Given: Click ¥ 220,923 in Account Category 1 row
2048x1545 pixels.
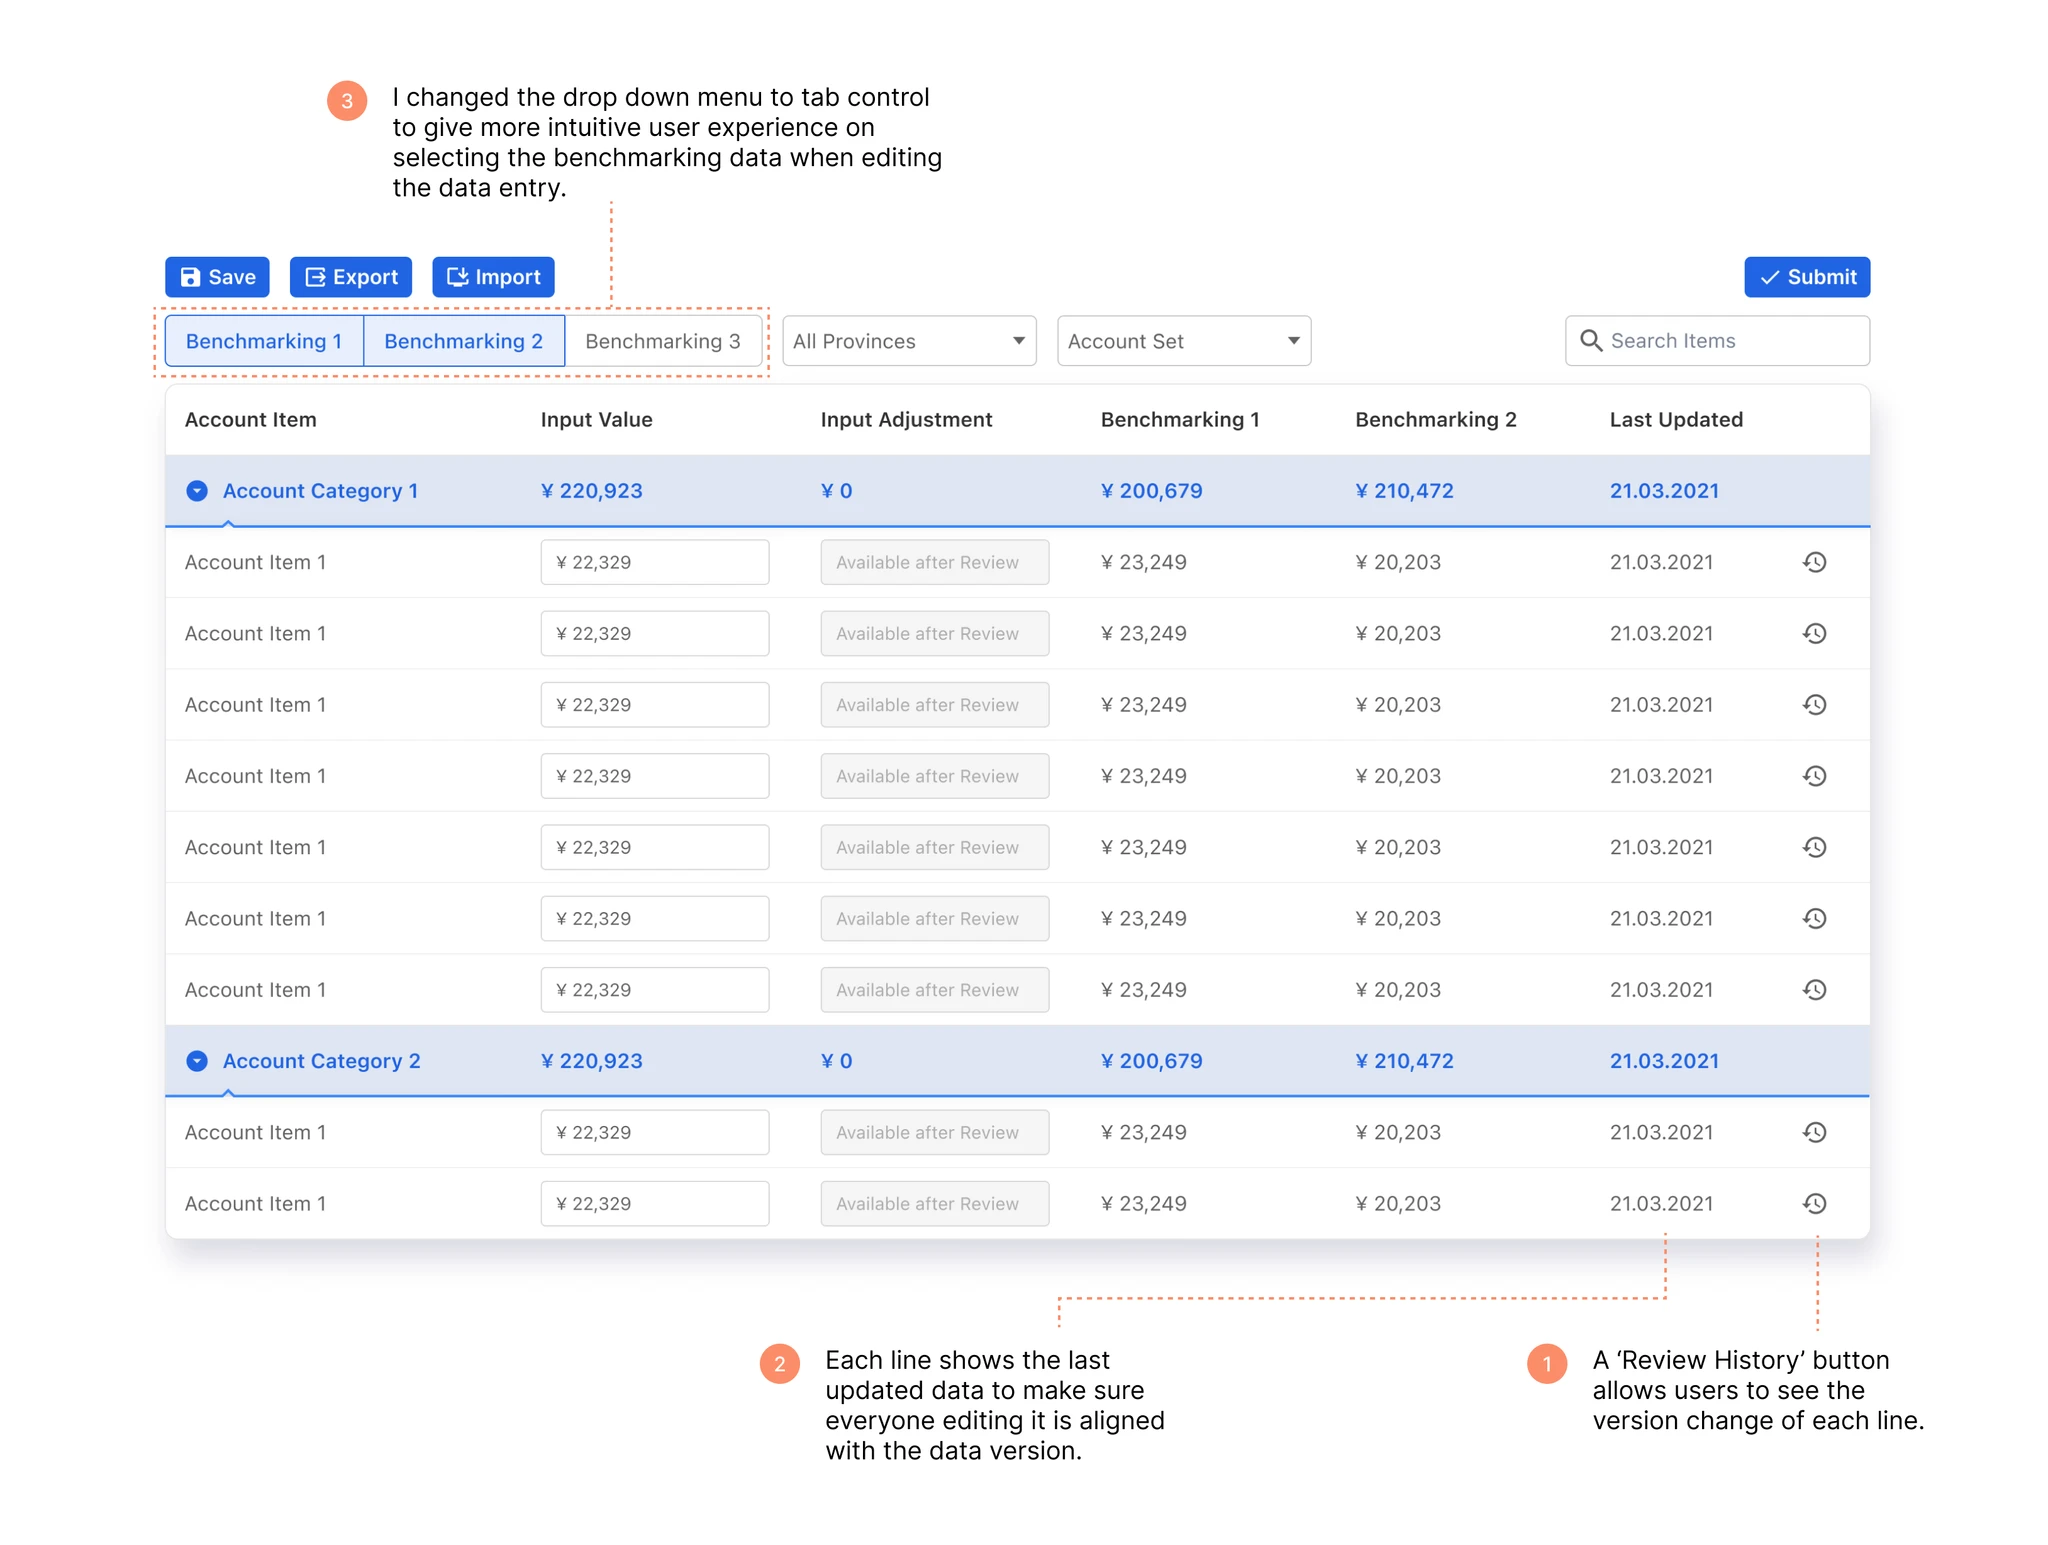Looking at the screenshot, I should pos(592,491).
